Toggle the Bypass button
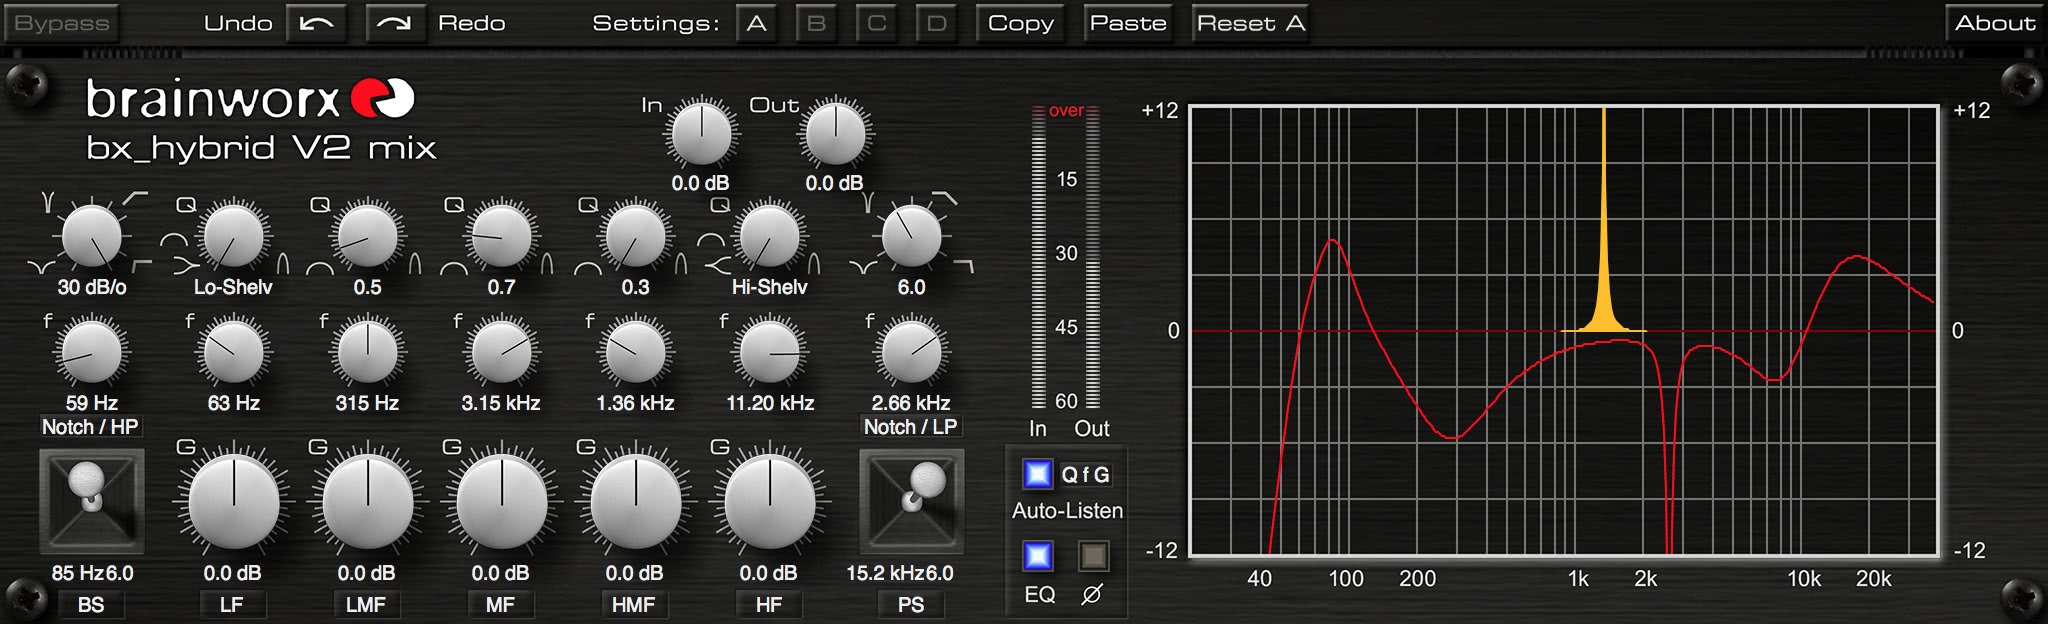This screenshot has height=624, width=2048. pyautogui.click(x=62, y=23)
